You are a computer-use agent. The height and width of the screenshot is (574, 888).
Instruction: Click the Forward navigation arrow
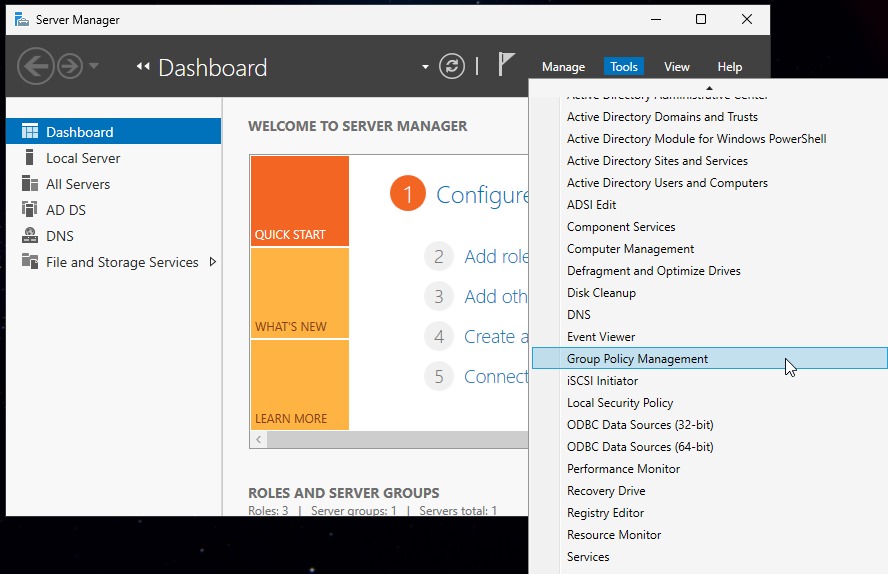click(x=70, y=66)
